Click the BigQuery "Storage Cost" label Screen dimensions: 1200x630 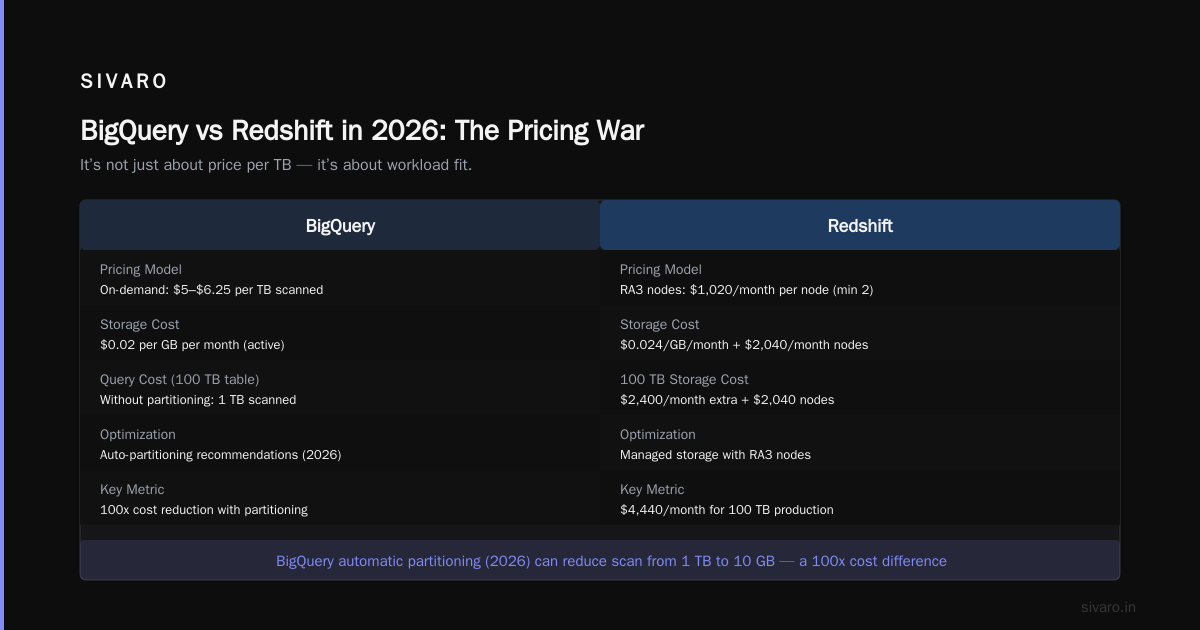coord(140,324)
